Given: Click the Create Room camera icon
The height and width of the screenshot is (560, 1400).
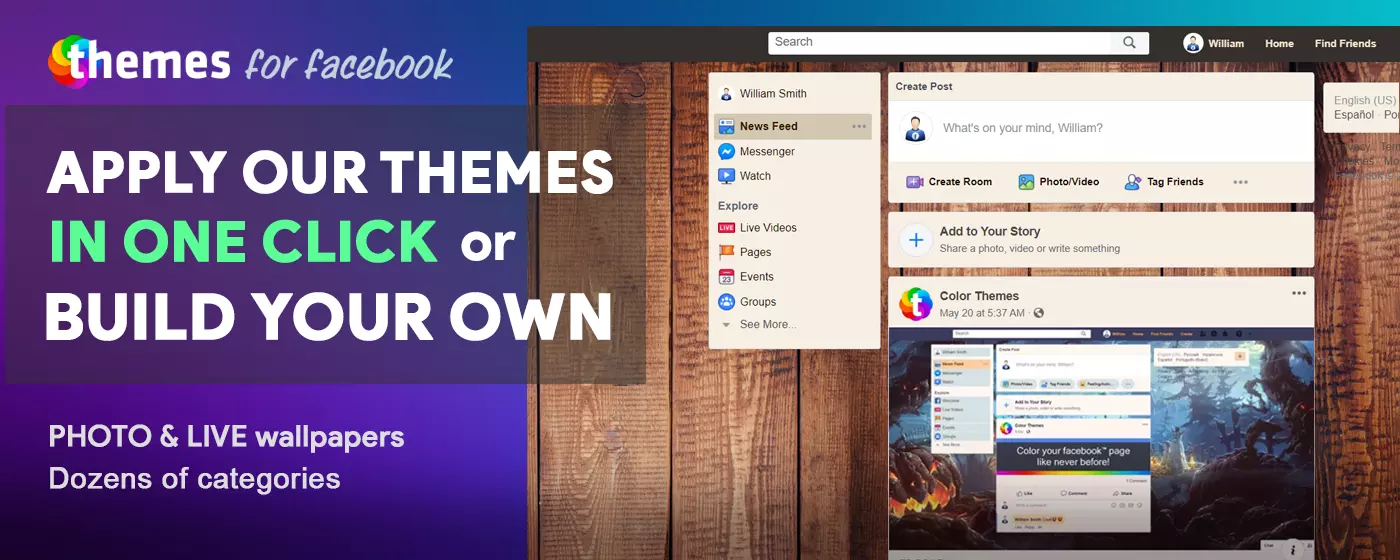Looking at the screenshot, I should click(914, 182).
